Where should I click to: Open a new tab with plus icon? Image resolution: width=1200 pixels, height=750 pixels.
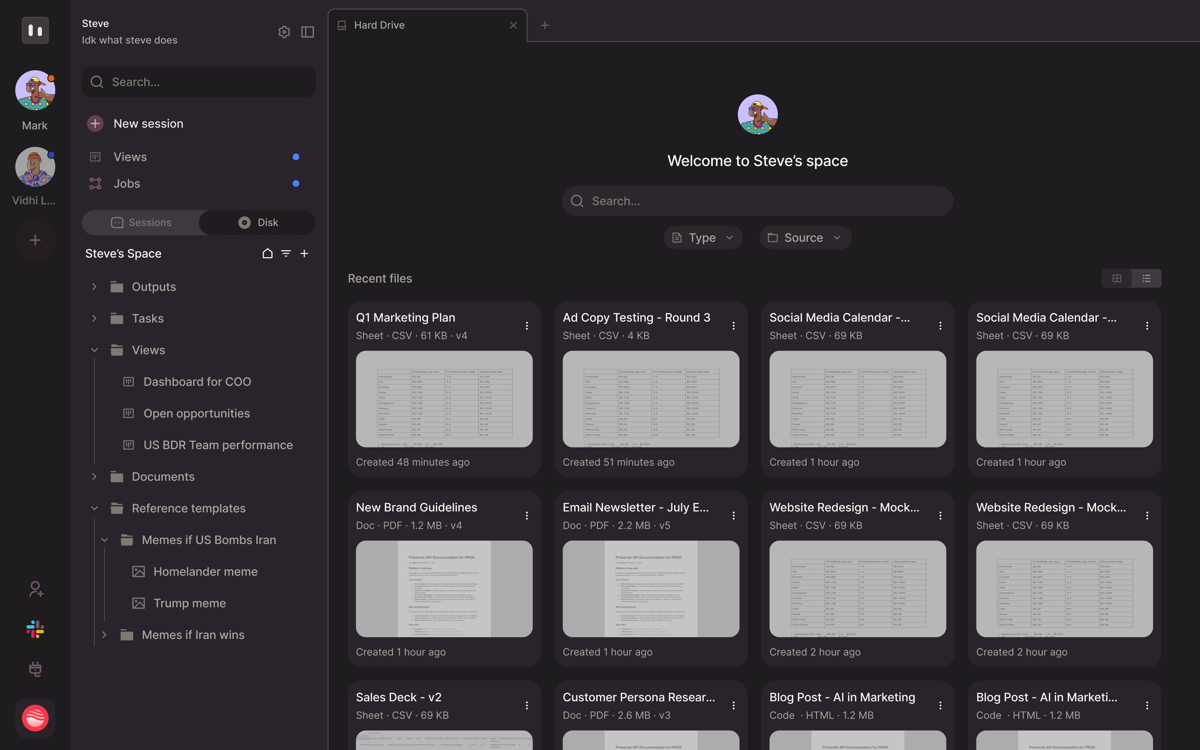545,25
